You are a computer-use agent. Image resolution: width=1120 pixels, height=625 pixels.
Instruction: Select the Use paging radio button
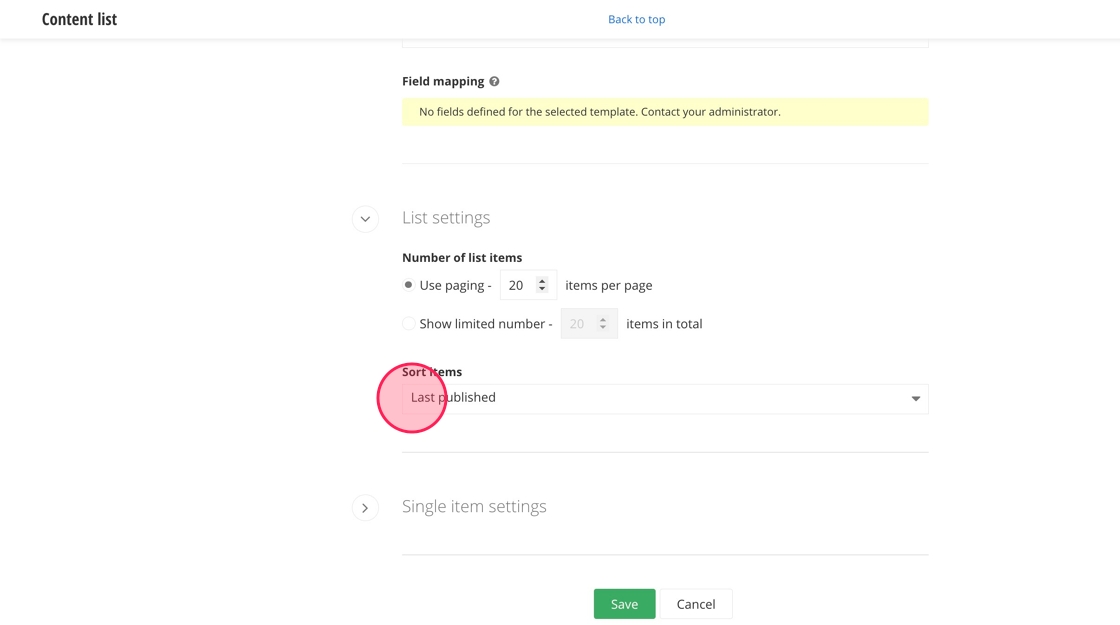(x=409, y=285)
